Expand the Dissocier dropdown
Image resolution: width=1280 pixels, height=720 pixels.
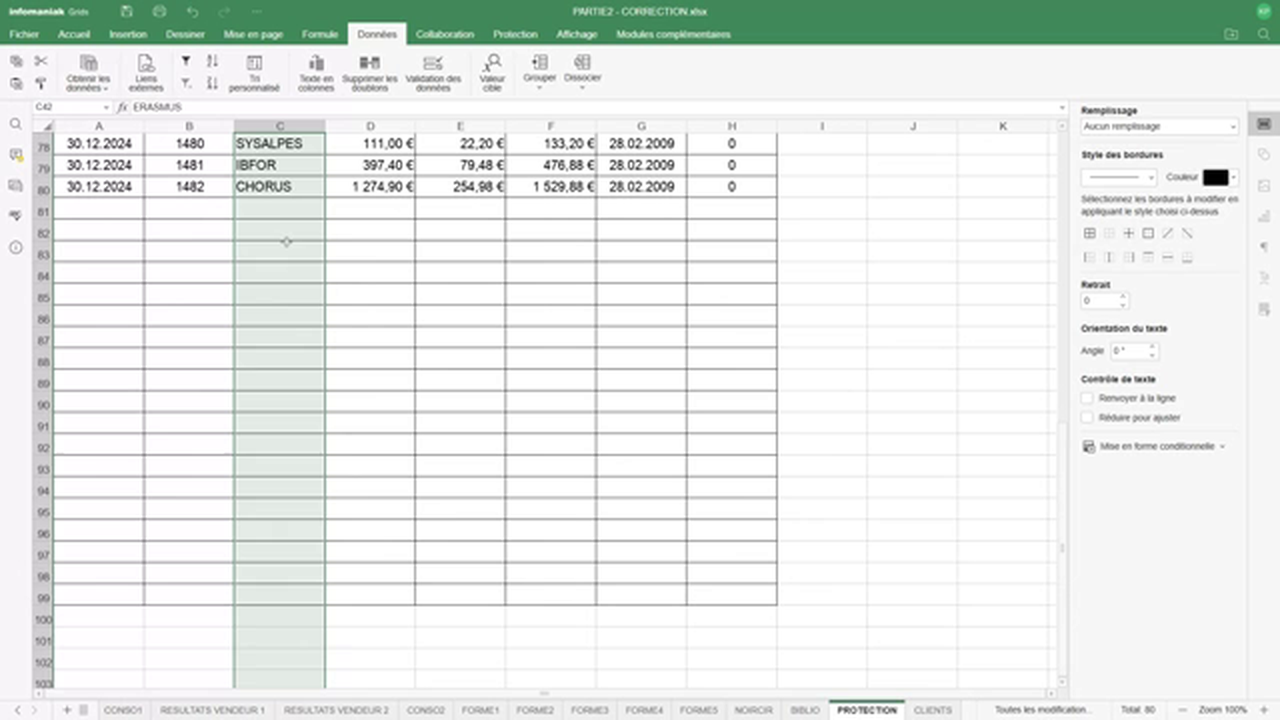pyautogui.click(x=582, y=72)
